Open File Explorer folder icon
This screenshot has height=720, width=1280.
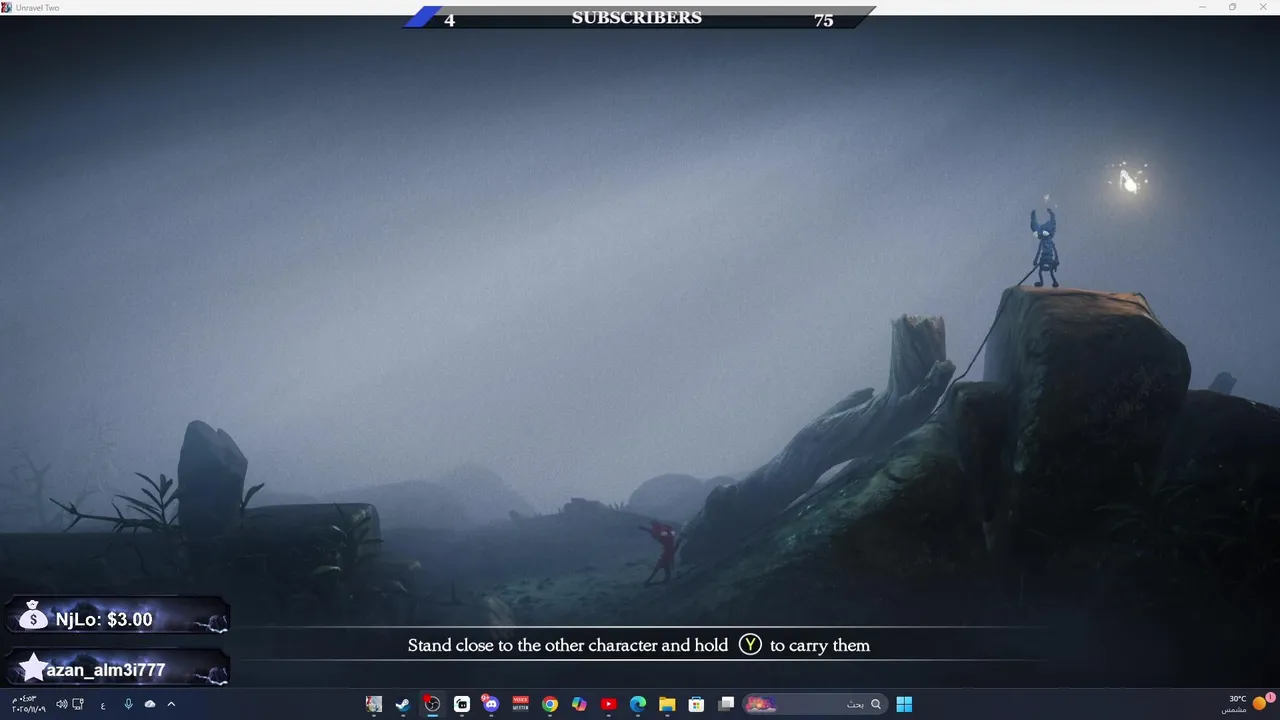click(x=667, y=704)
